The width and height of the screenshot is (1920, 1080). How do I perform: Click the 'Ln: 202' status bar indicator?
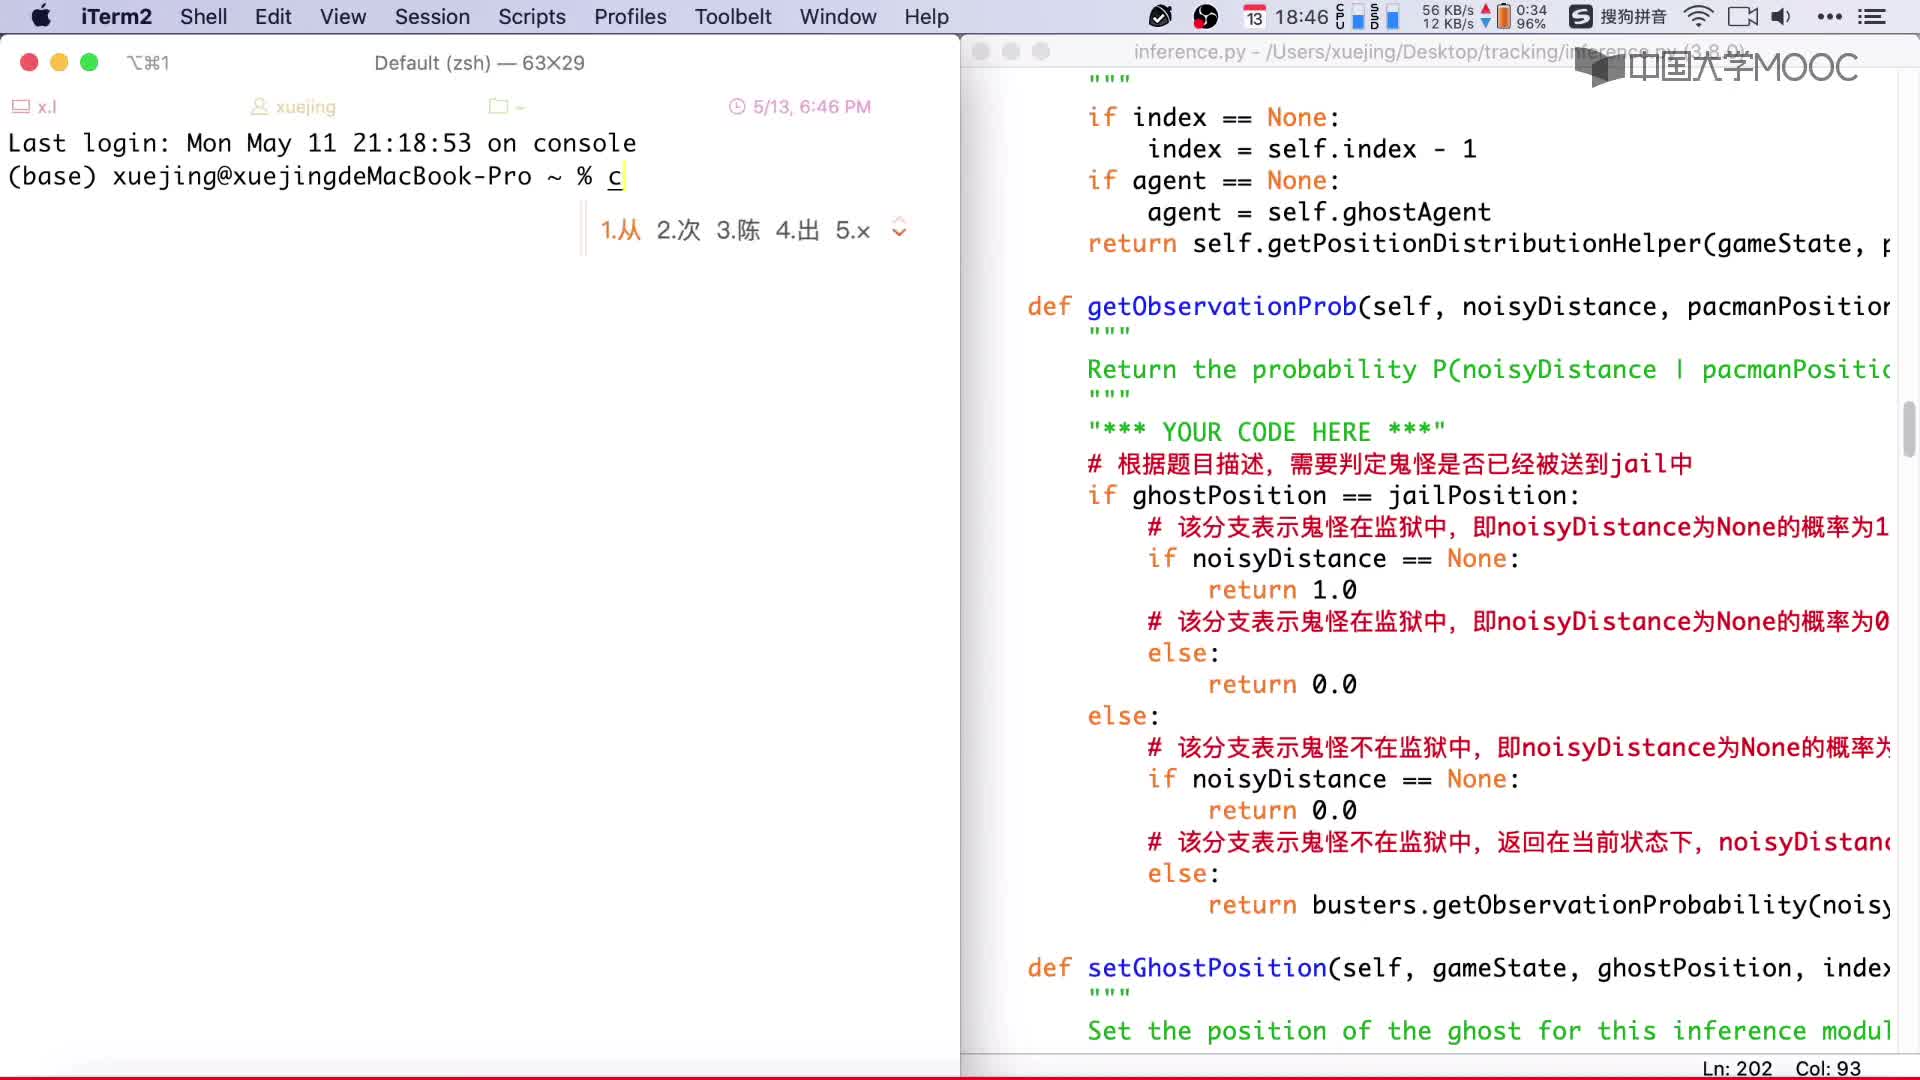tap(1737, 1068)
